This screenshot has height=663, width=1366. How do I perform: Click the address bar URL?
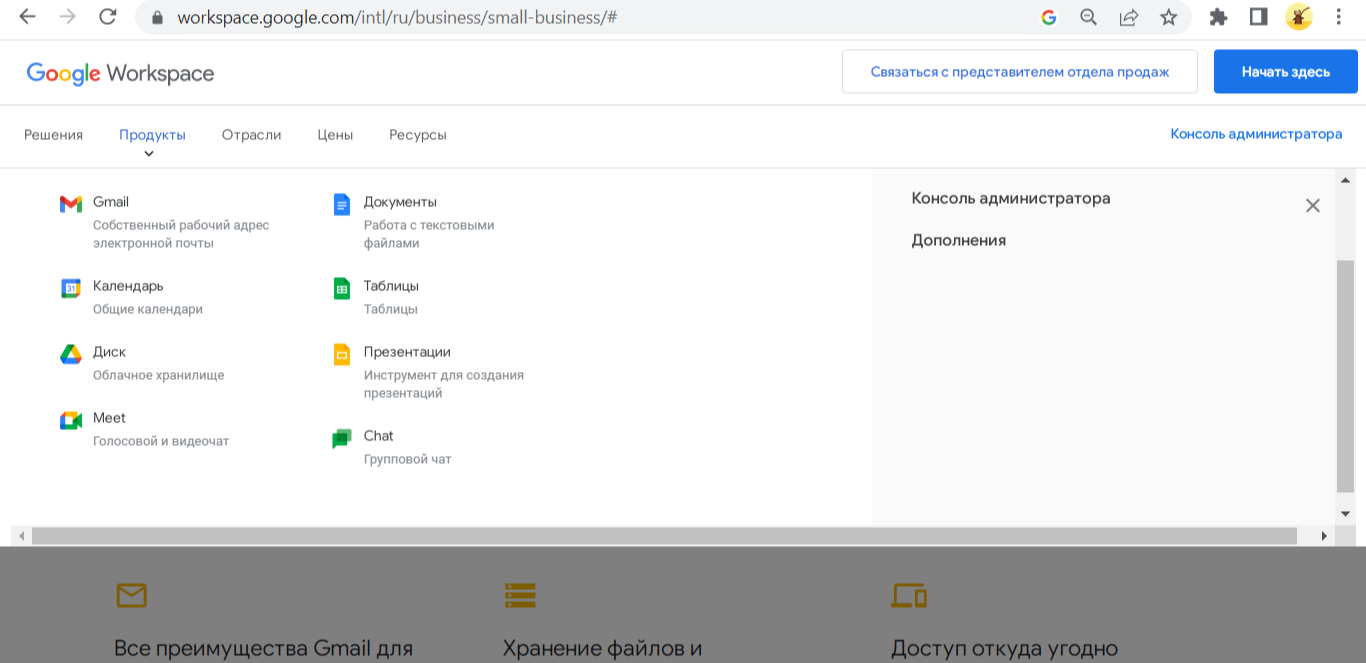[397, 17]
